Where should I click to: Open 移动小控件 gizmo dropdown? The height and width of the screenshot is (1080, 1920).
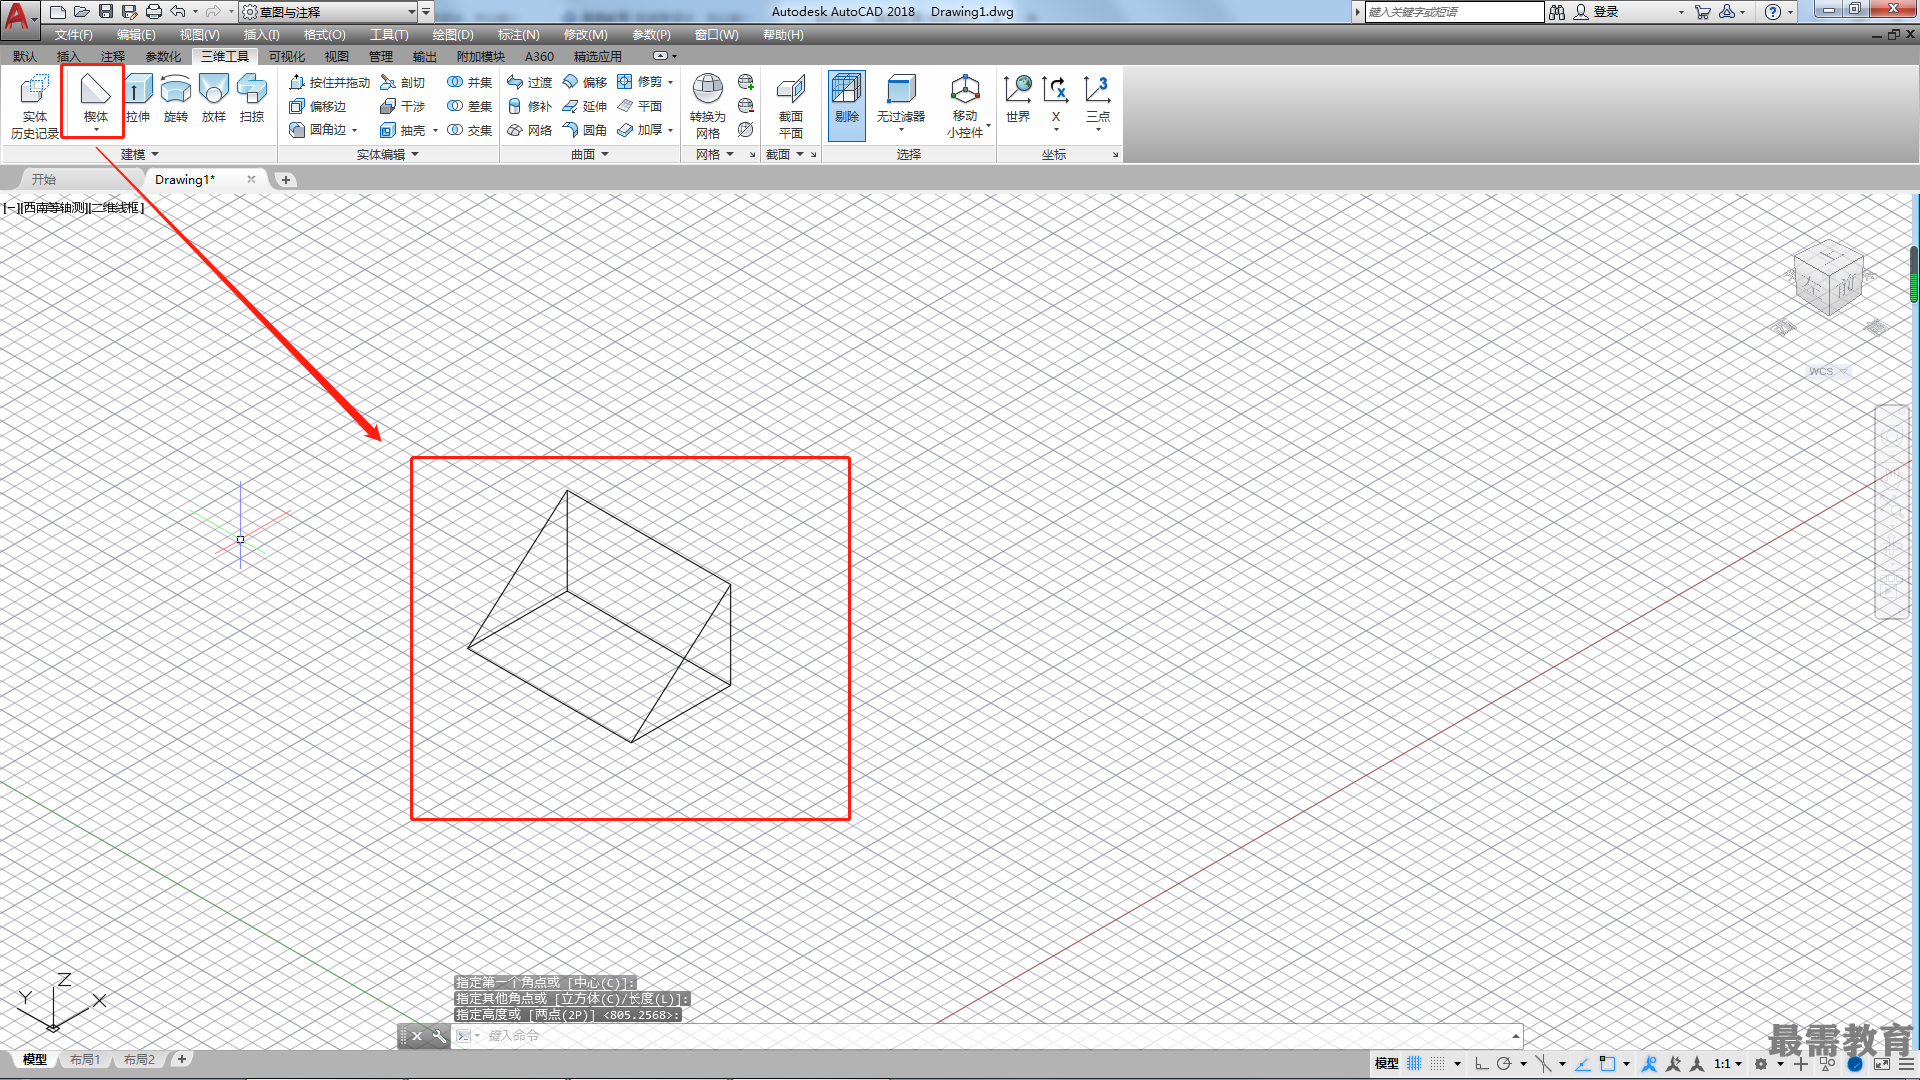(966, 106)
